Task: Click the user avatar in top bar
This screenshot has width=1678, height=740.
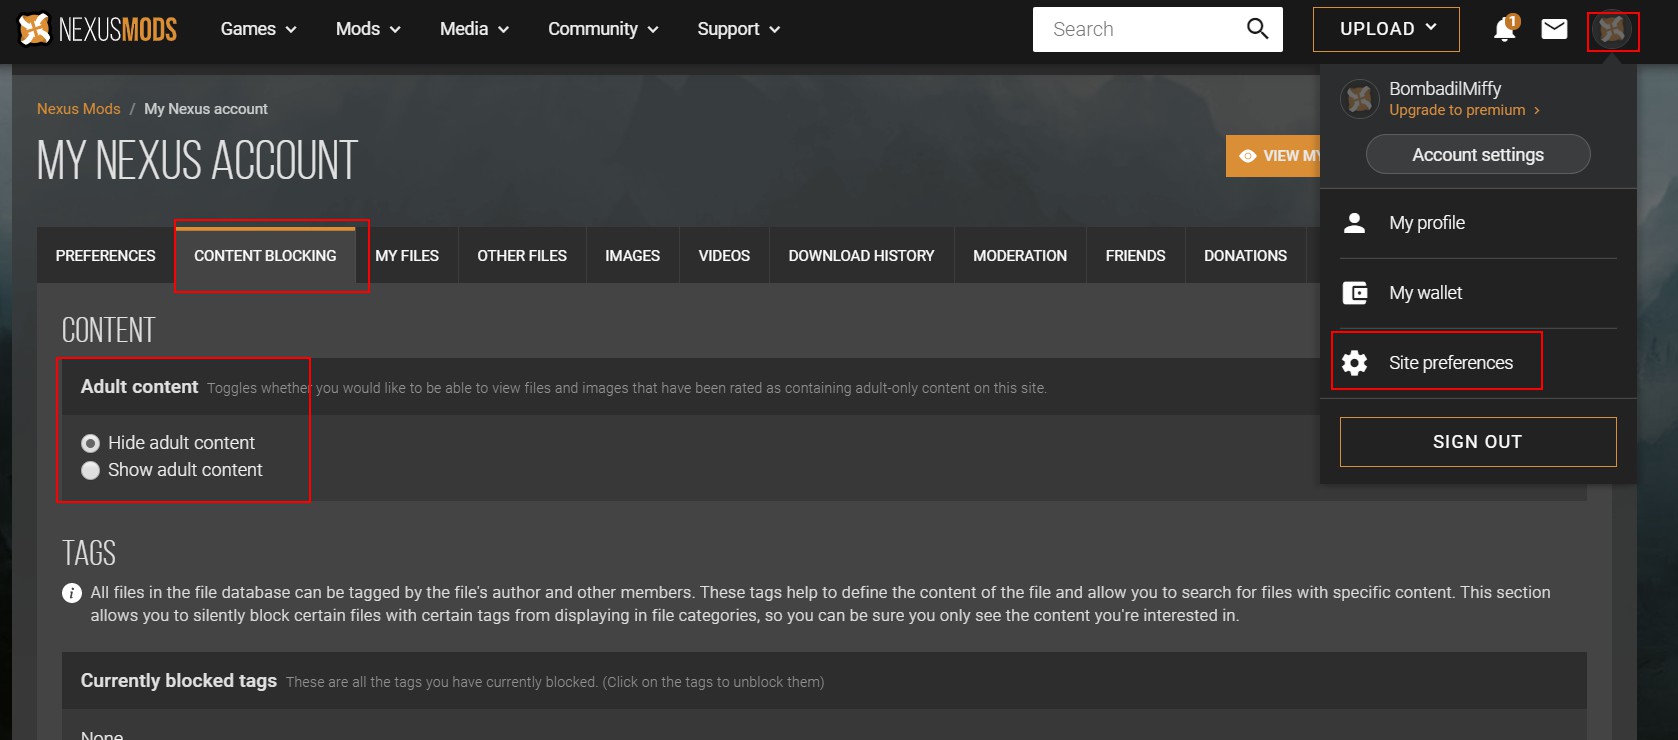Action: pos(1612,30)
